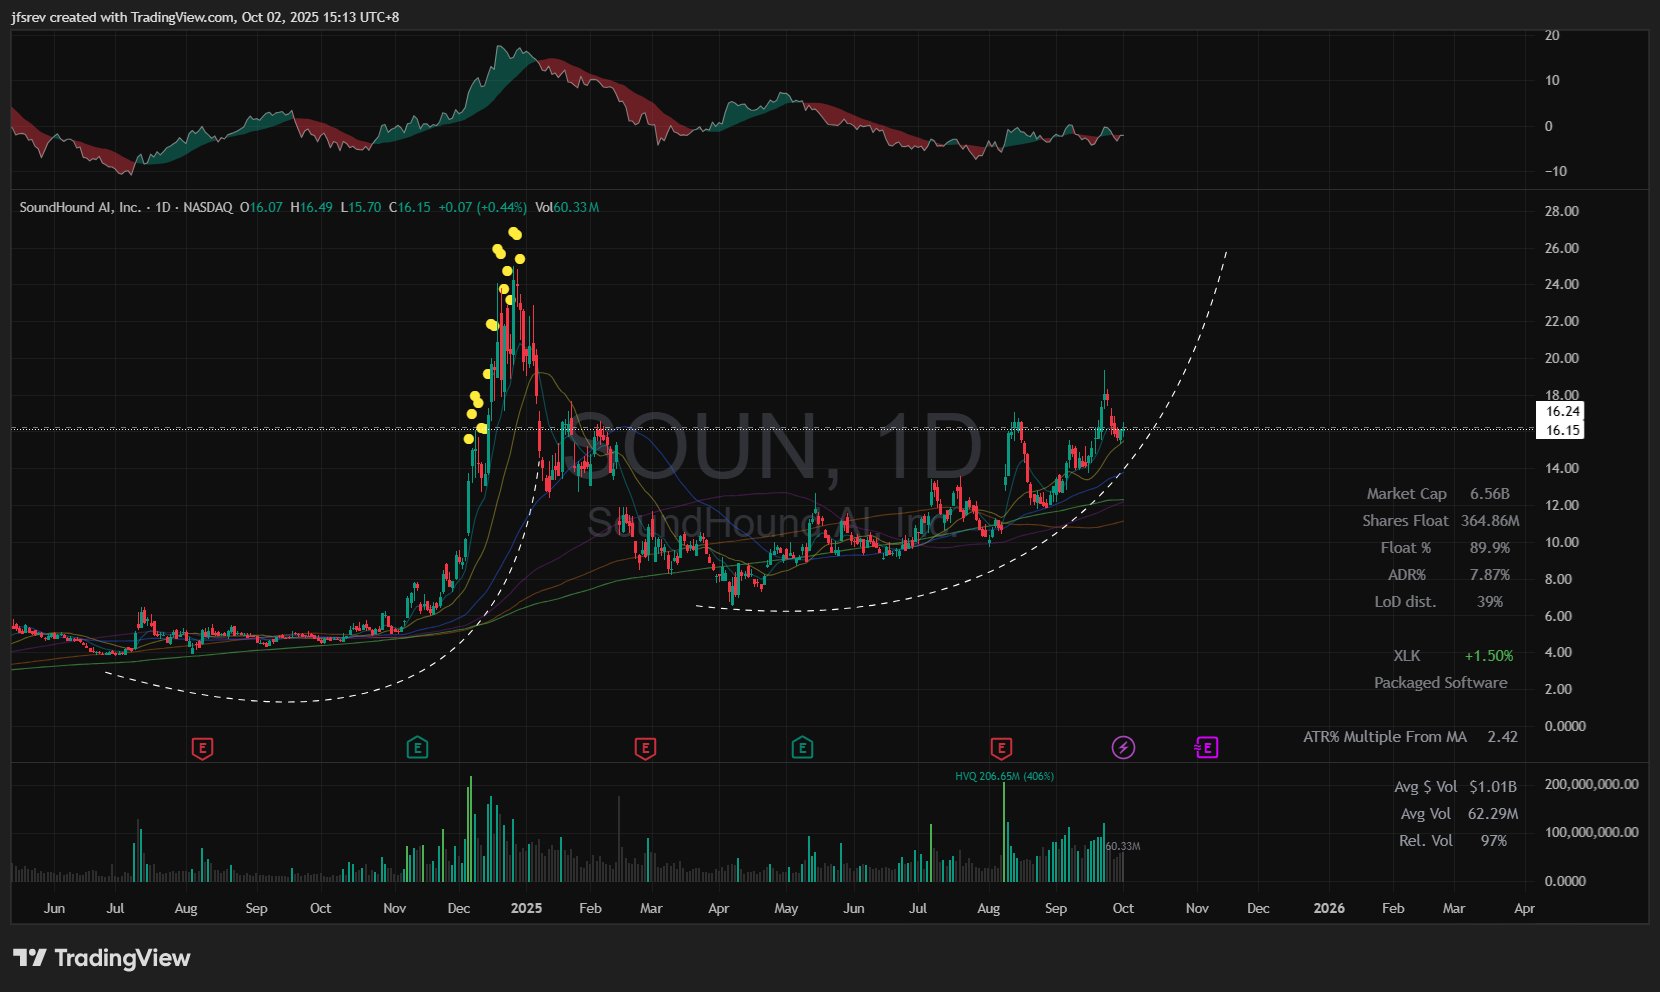The width and height of the screenshot is (1660, 992).
Task: Click the ADR% value 7.87%
Action: pyautogui.click(x=1490, y=574)
